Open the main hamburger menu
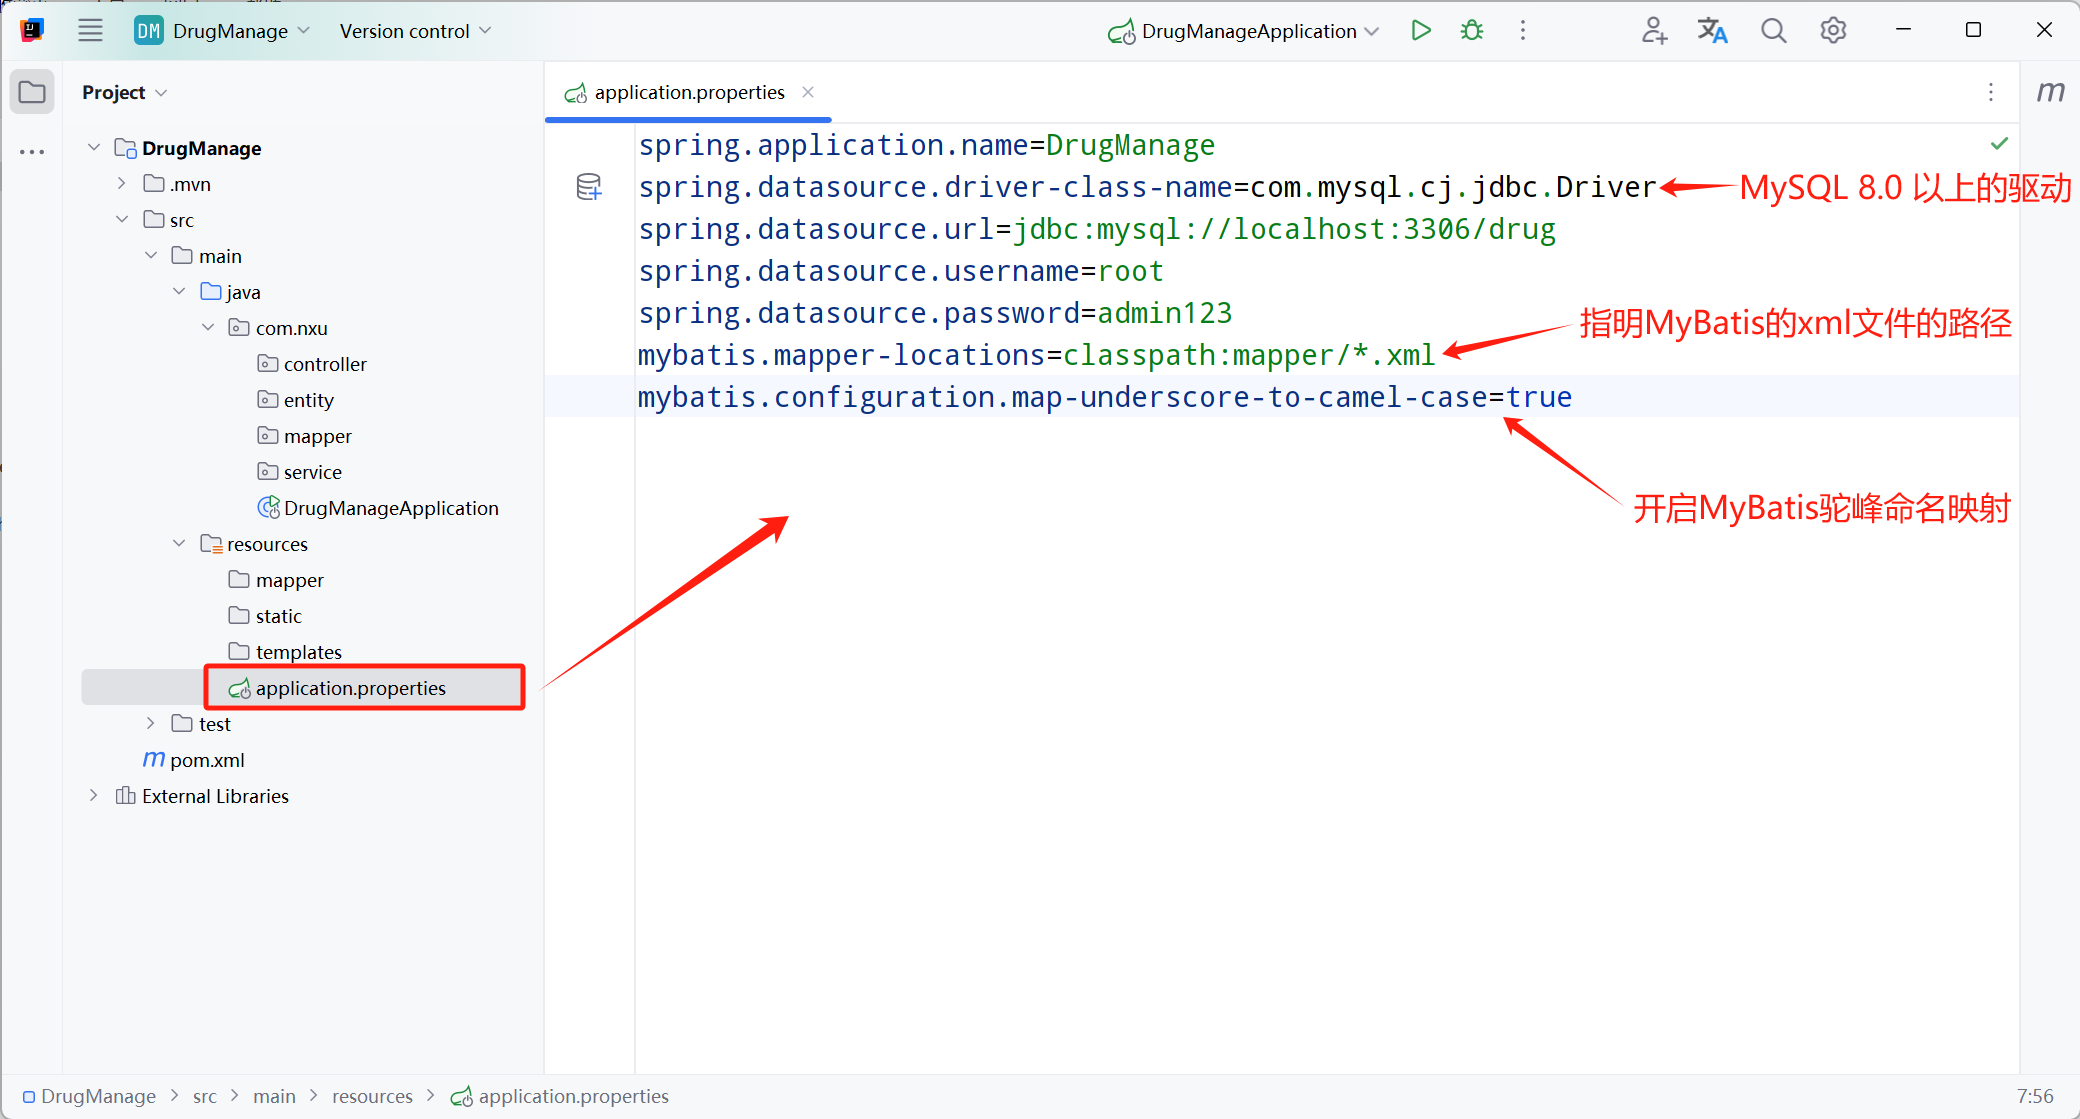 point(90,31)
